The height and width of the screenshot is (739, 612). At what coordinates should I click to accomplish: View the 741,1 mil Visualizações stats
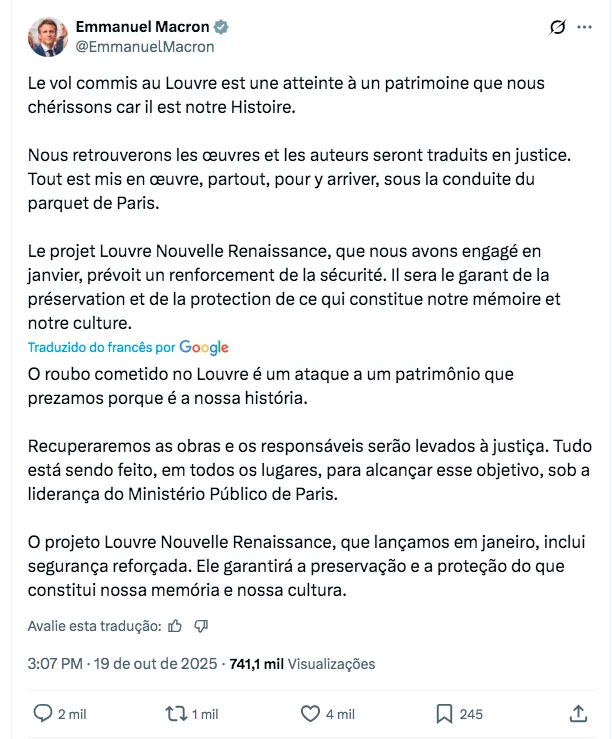point(302,663)
